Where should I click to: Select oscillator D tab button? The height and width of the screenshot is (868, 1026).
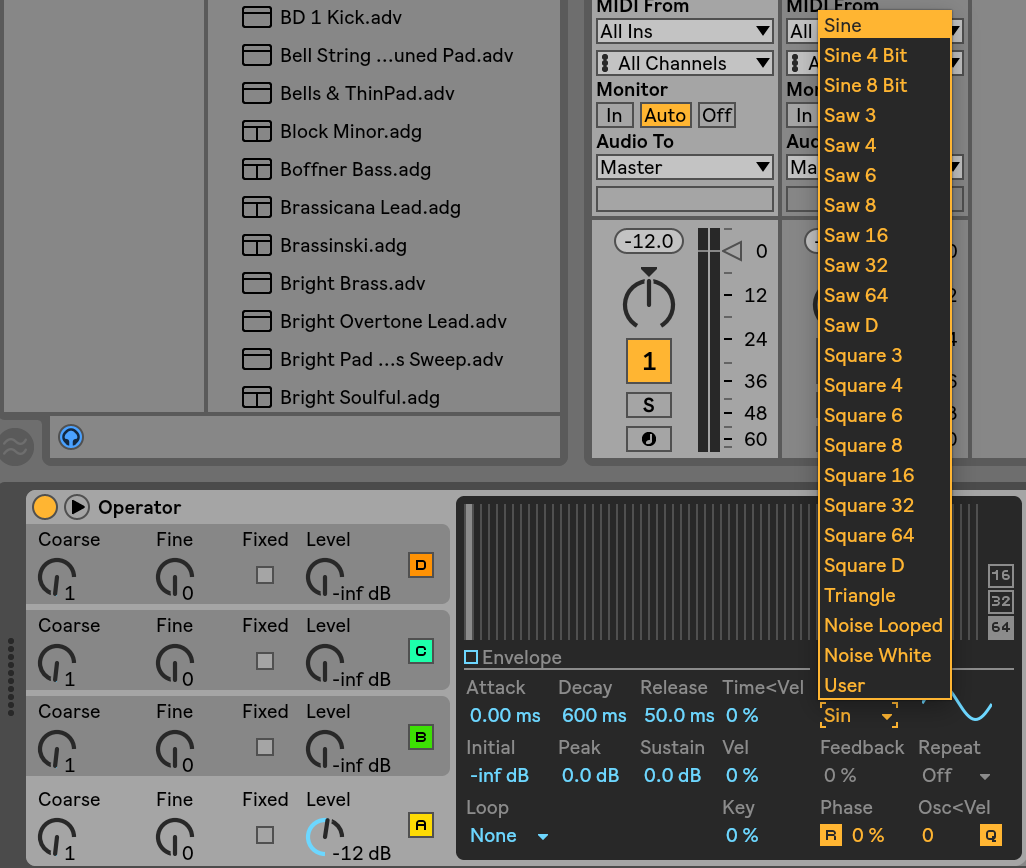(x=421, y=565)
